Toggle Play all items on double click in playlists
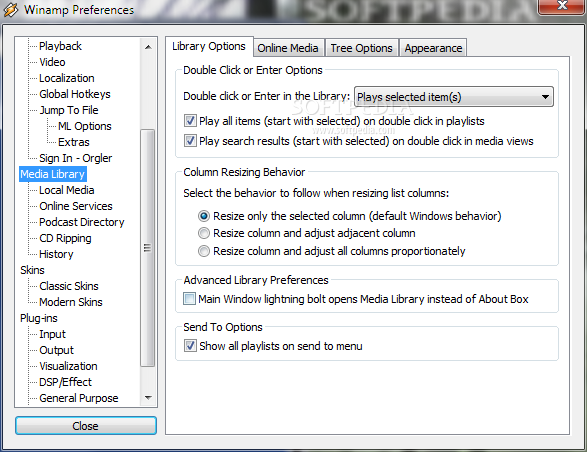Image resolution: width=587 pixels, height=452 pixels. click(x=190, y=121)
